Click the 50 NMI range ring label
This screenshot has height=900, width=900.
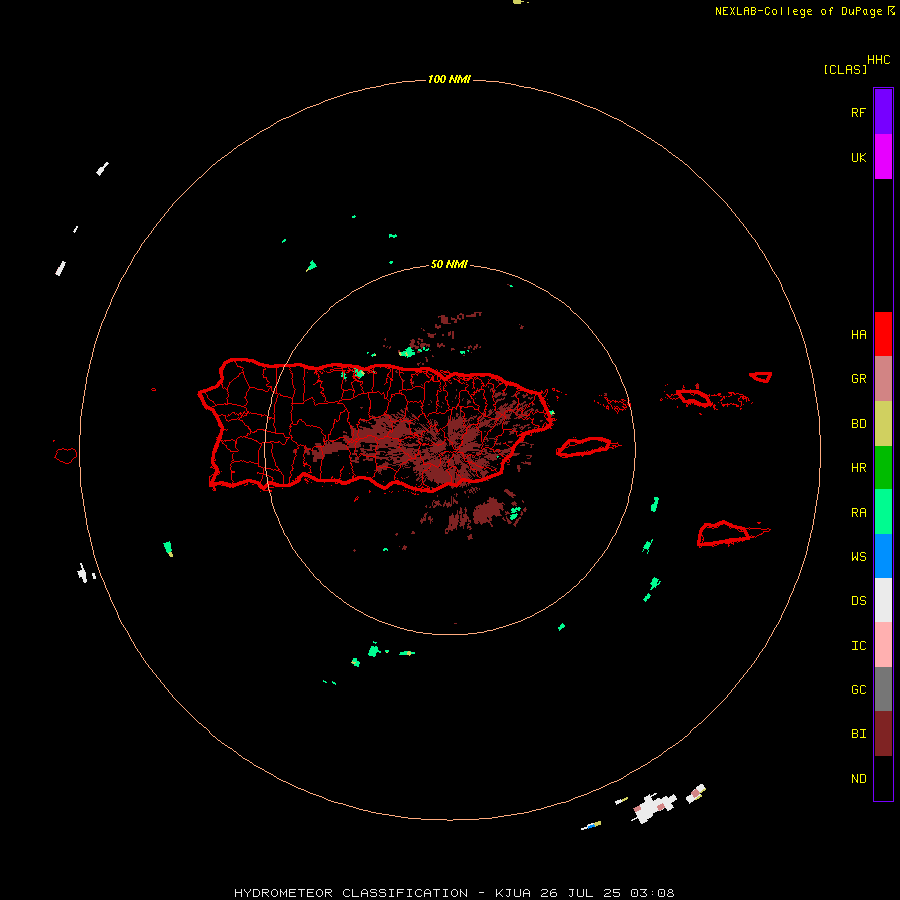pos(449,264)
